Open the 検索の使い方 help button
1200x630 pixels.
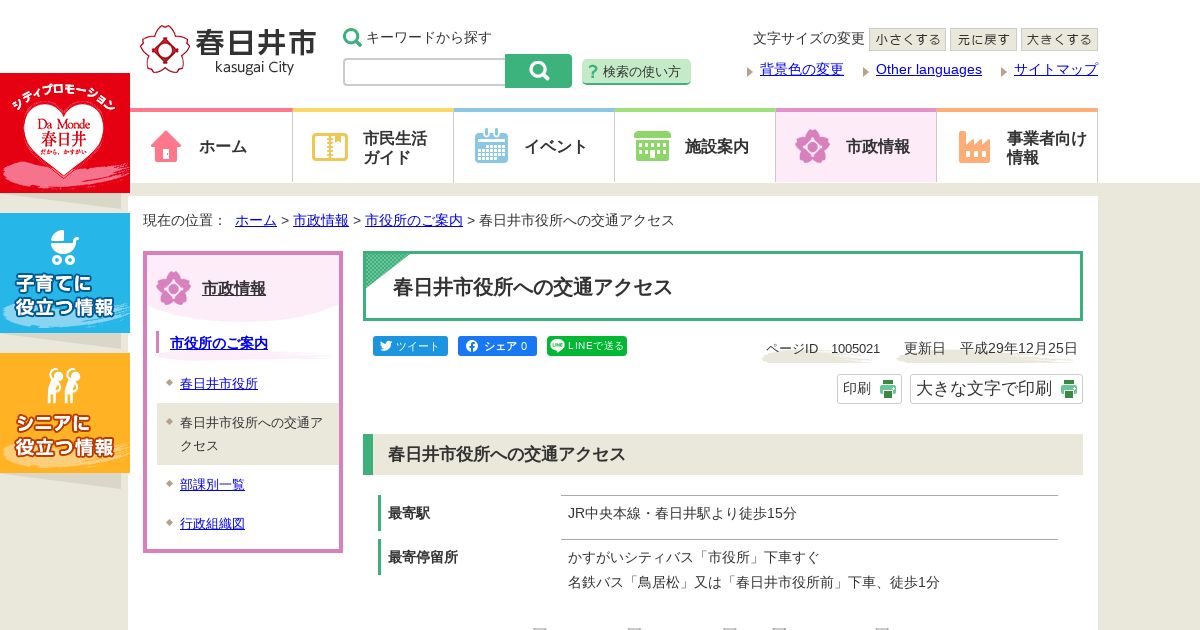point(636,72)
